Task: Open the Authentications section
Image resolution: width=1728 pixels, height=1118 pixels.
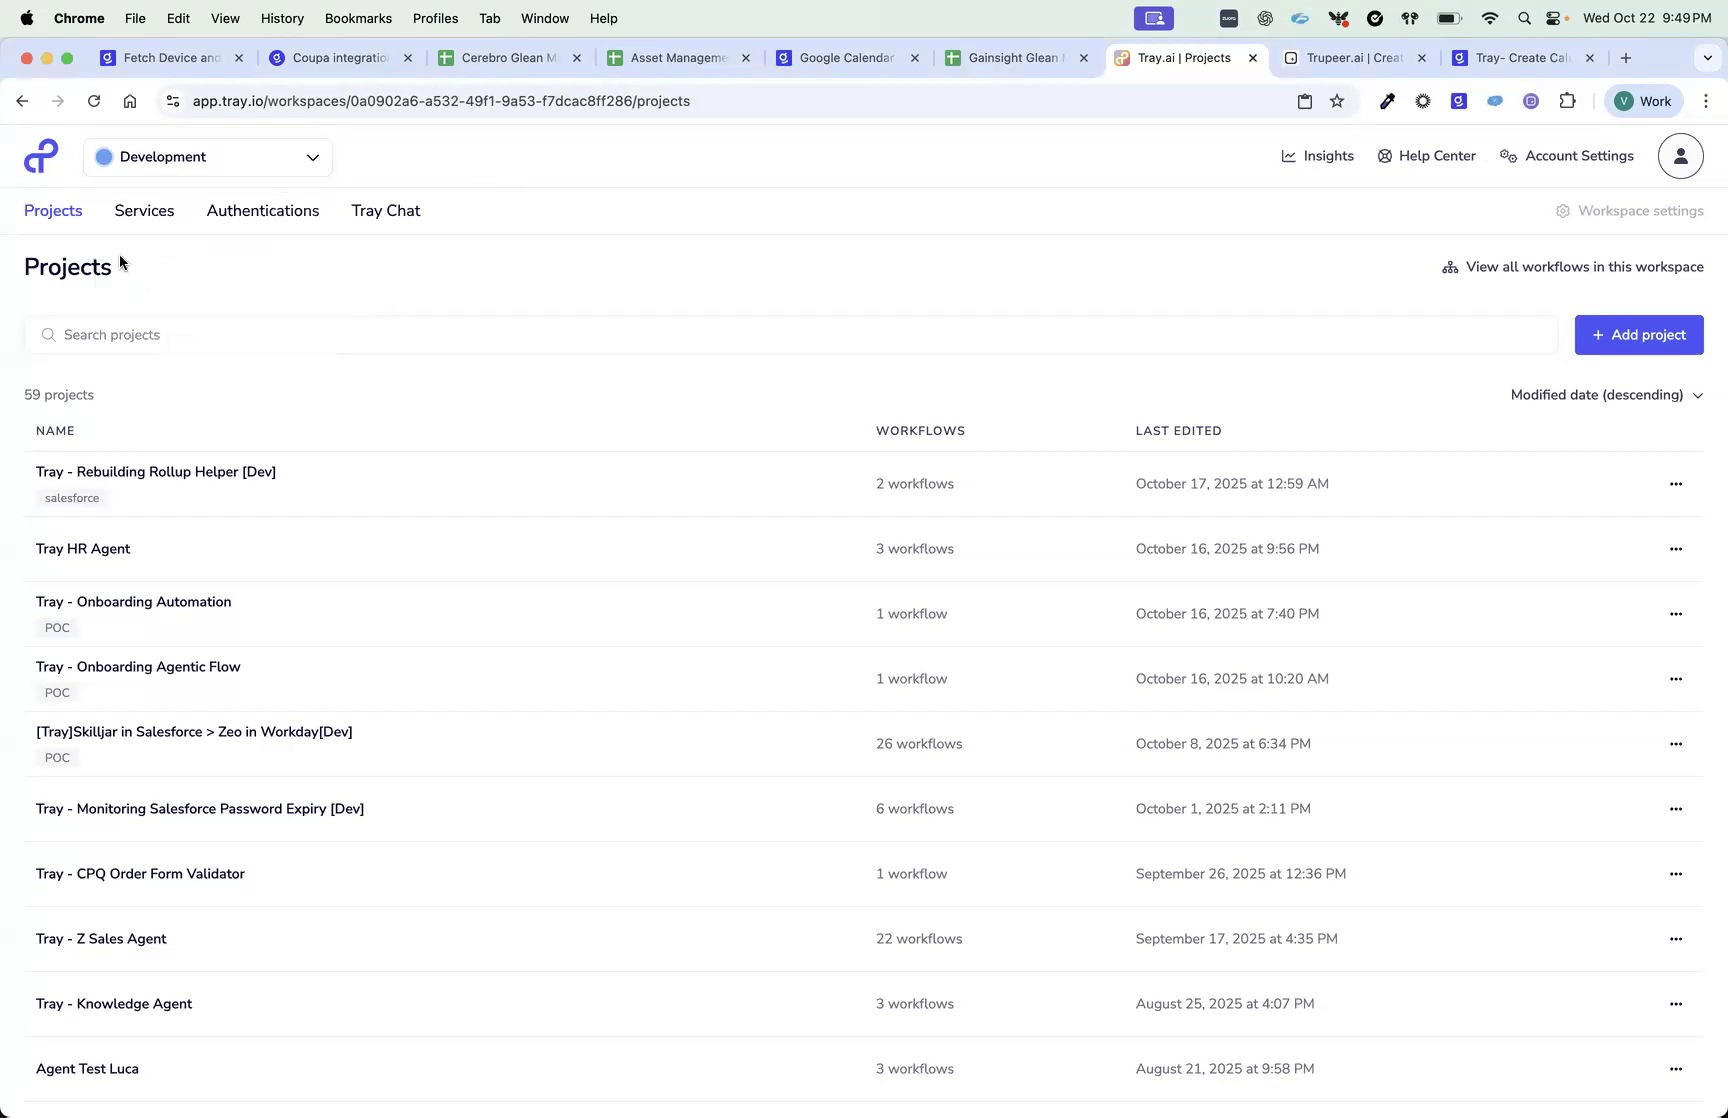Action: [x=263, y=211]
